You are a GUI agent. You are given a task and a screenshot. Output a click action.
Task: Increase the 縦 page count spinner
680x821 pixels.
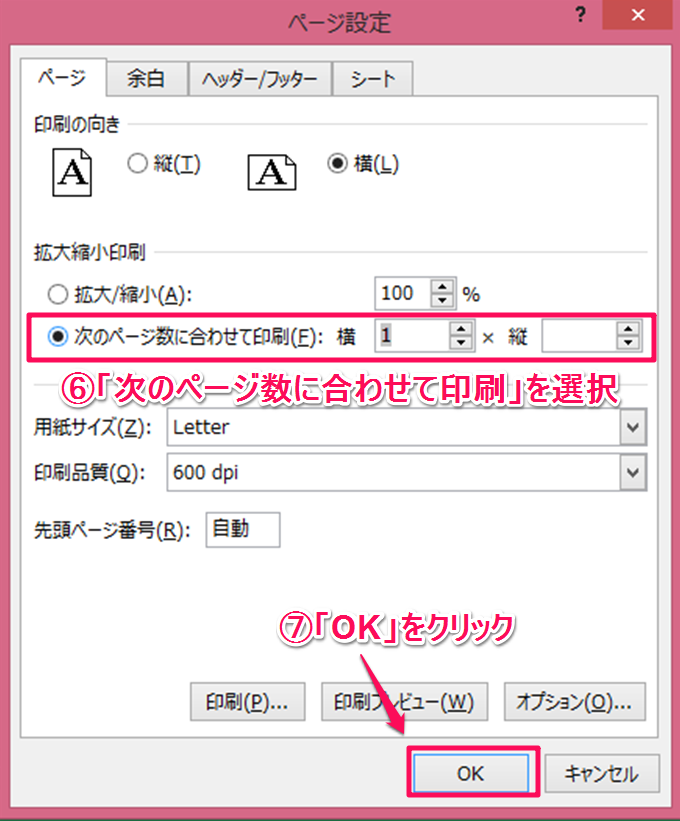tap(628, 329)
